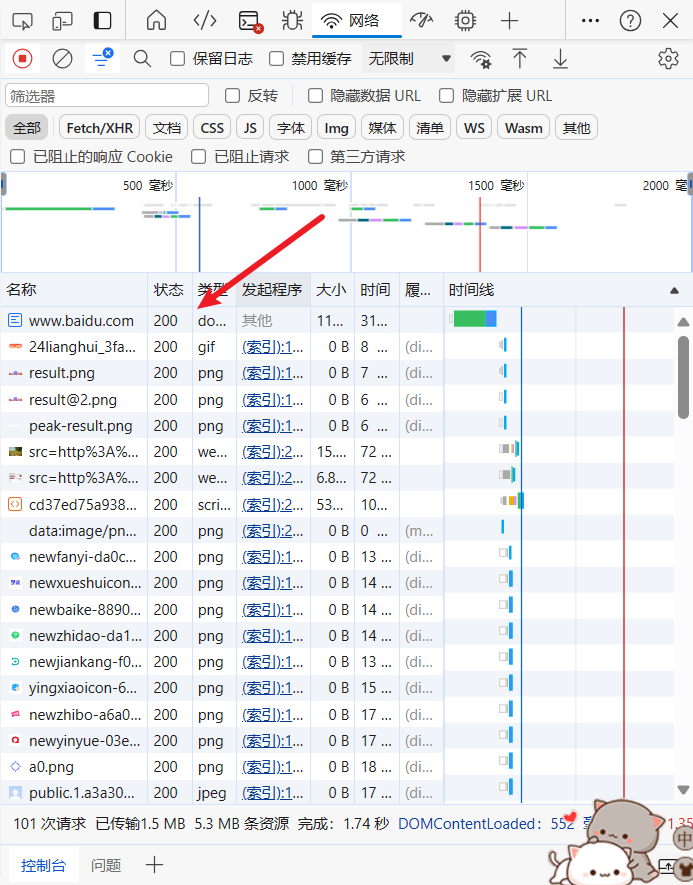Image resolution: width=693 pixels, height=885 pixels.
Task: Filter requests by 其他
Action: point(576,128)
